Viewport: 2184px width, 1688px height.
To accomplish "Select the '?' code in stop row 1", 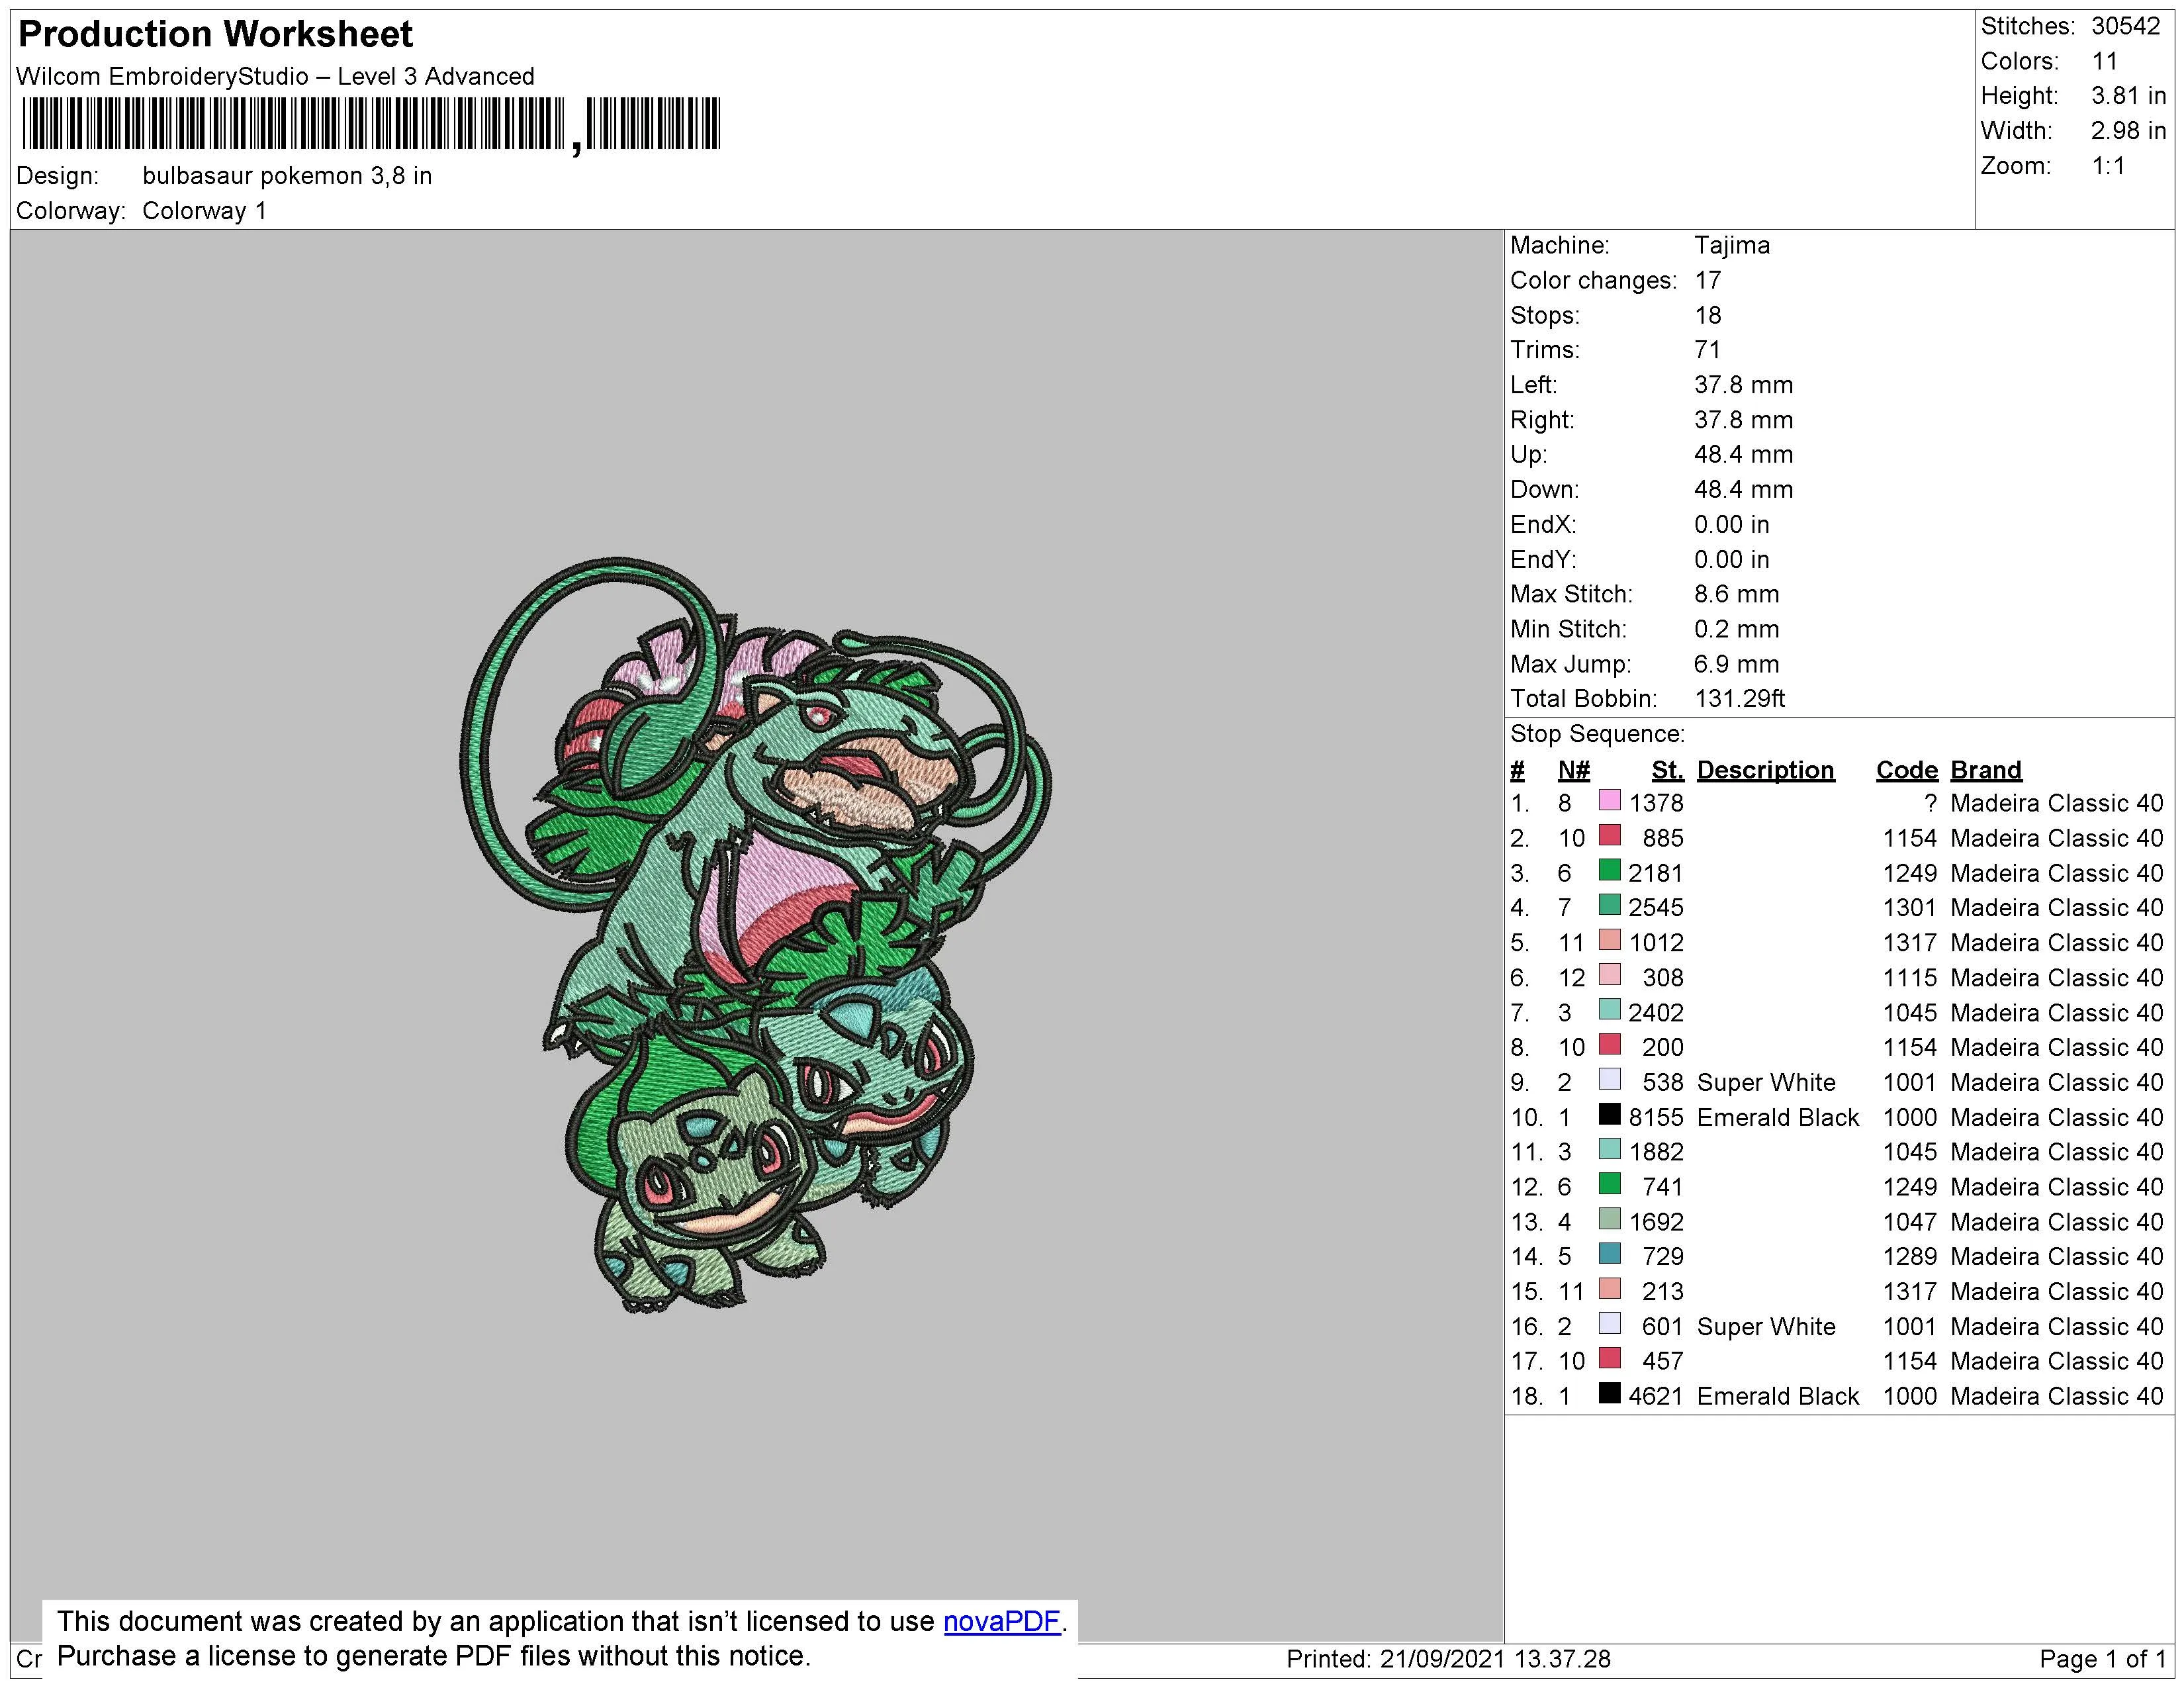I will (1930, 803).
